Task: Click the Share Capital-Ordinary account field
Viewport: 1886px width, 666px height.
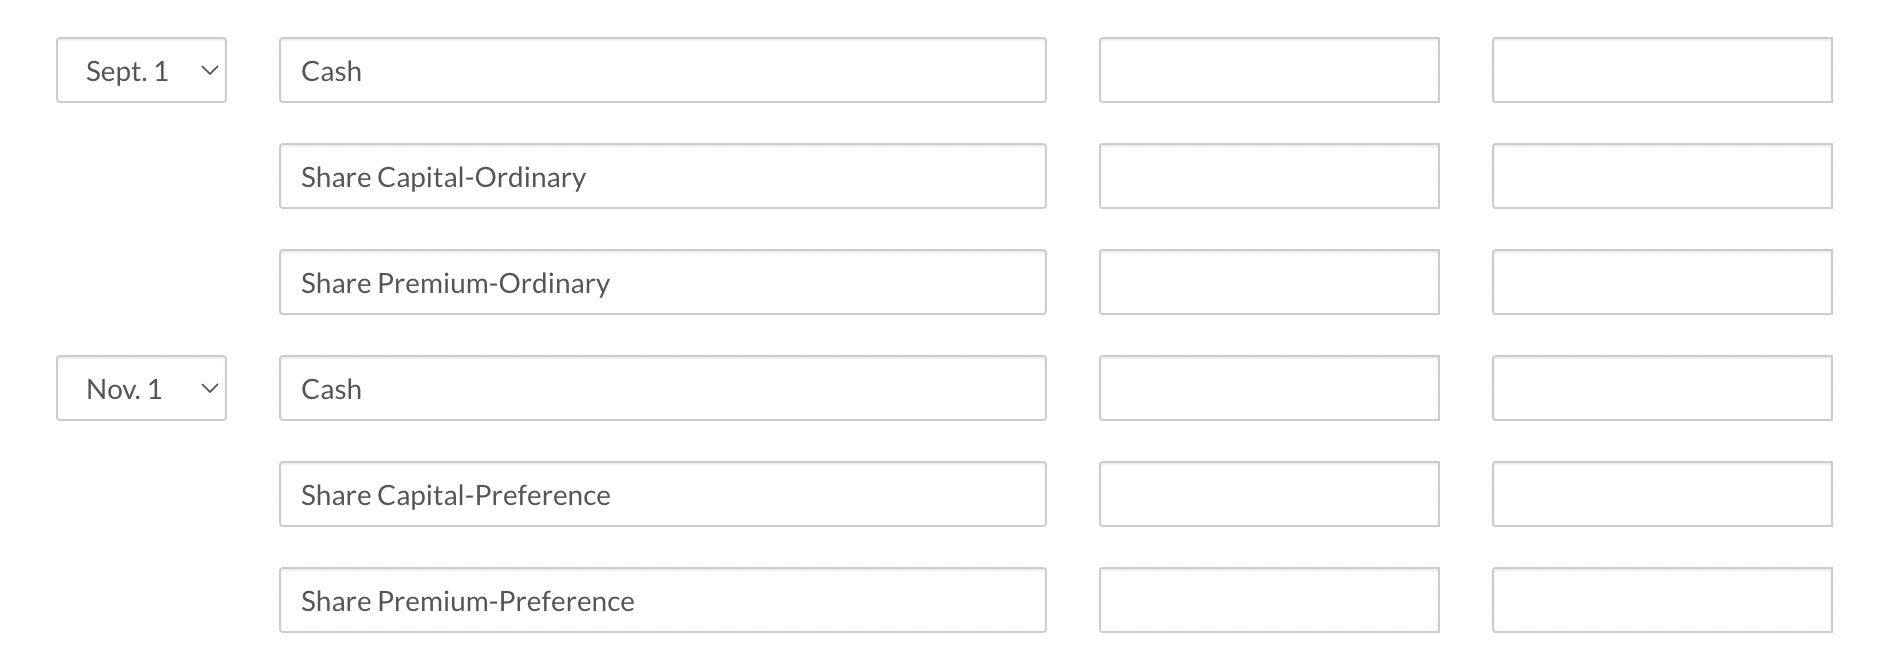Action: click(x=662, y=176)
